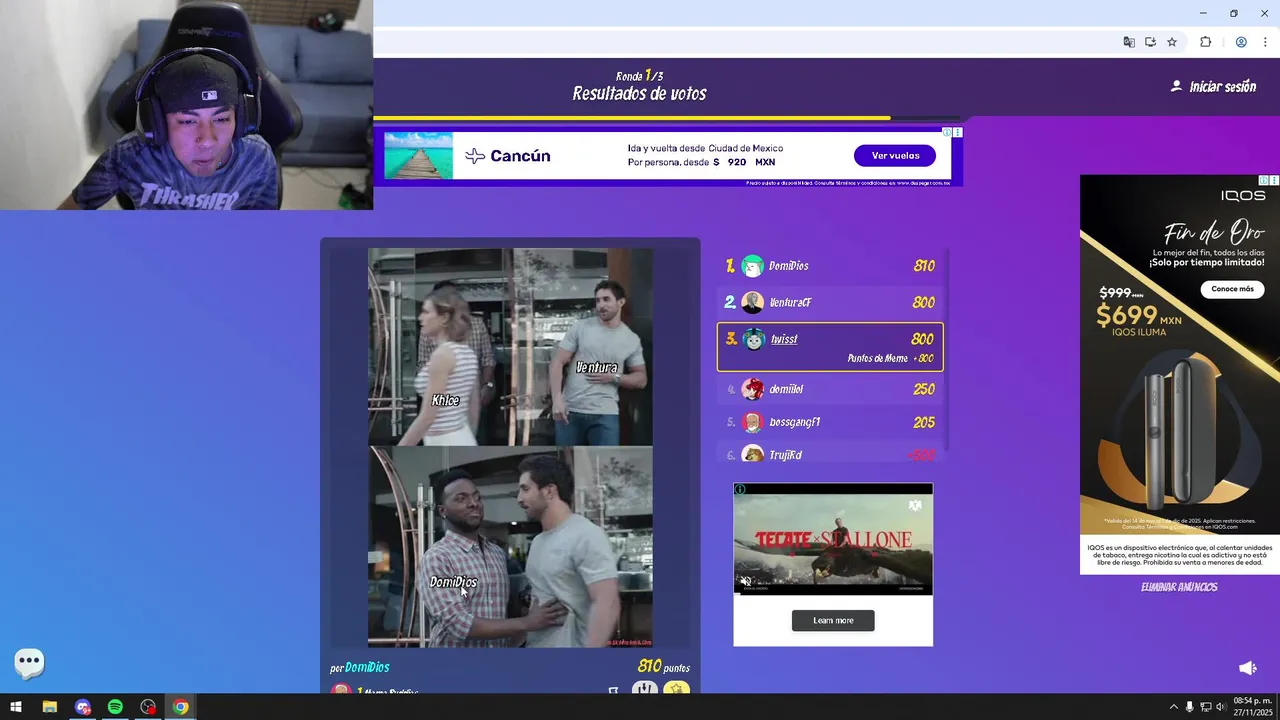Open the Chrome three-dot menu
Viewport: 1280px width, 720px height.
pyautogui.click(x=1265, y=42)
